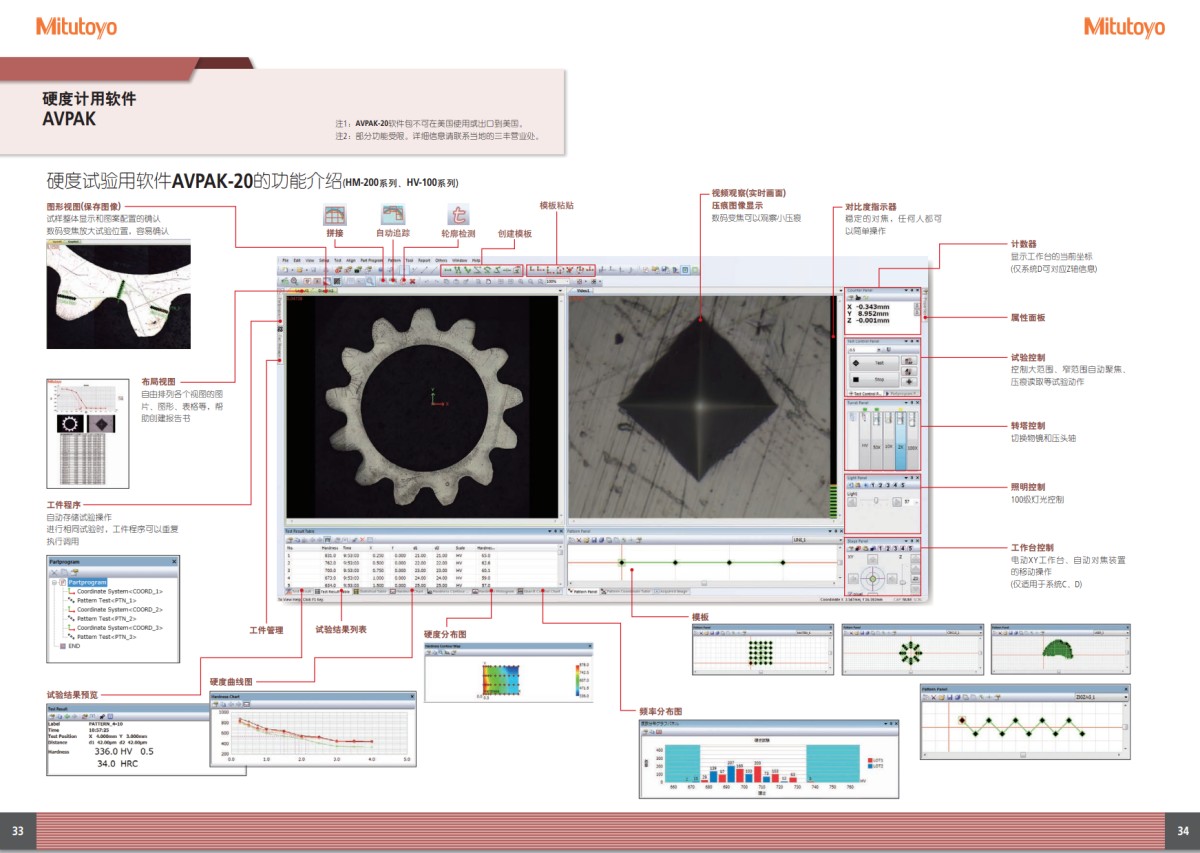
Task: Open the File menu
Action: click(285, 260)
